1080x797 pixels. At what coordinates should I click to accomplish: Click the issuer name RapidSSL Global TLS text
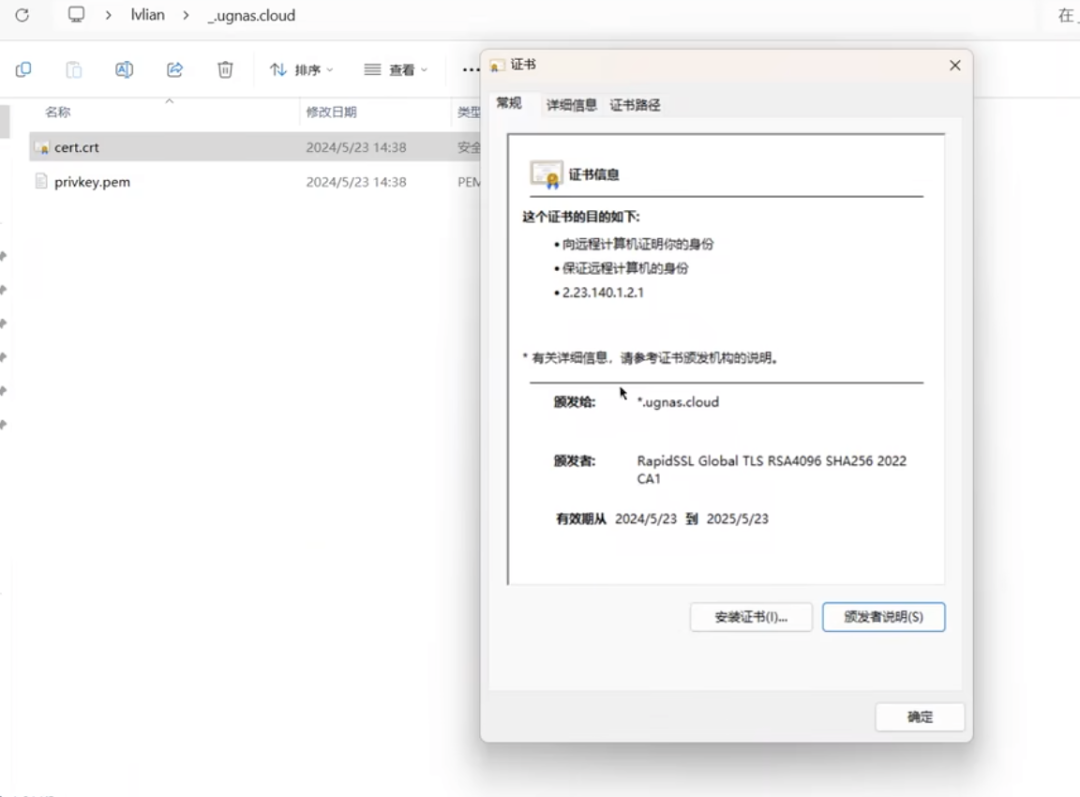(771, 469)
